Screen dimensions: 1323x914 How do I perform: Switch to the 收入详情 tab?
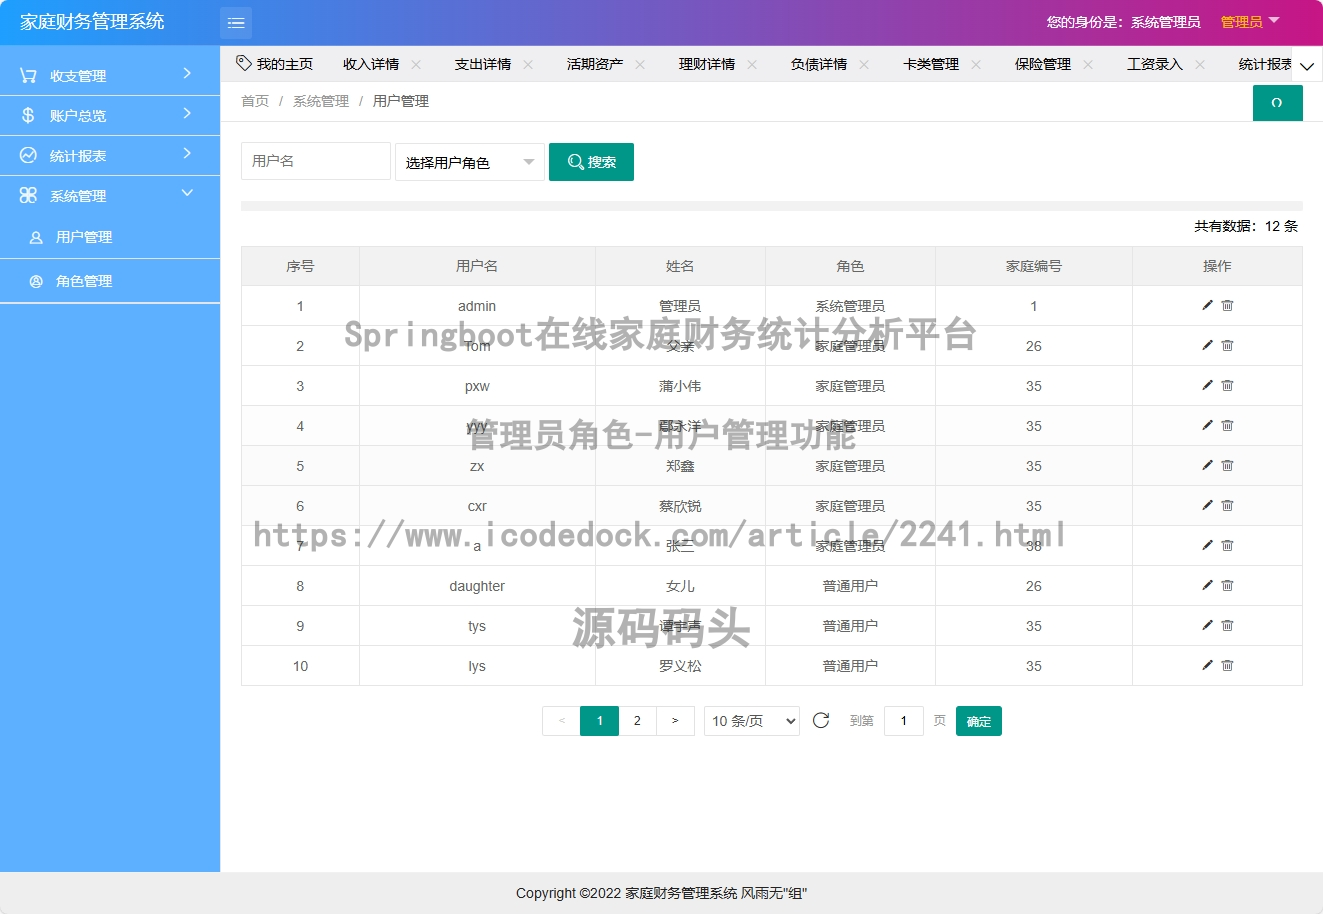pyautogui.click(x=371, y=64)
